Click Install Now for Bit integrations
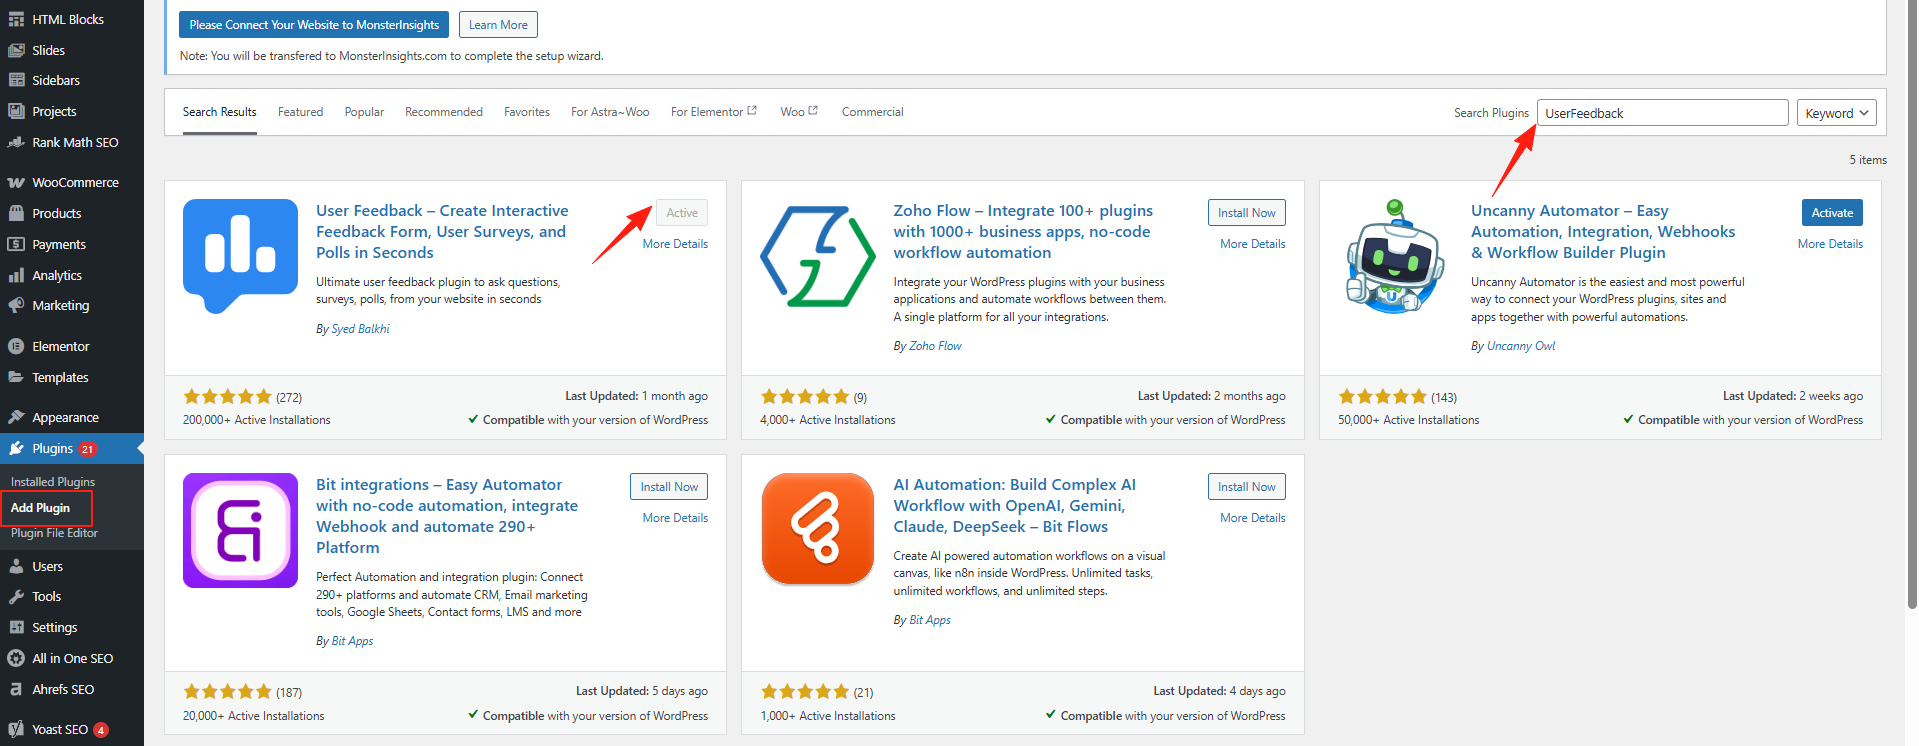 [669, 487]
